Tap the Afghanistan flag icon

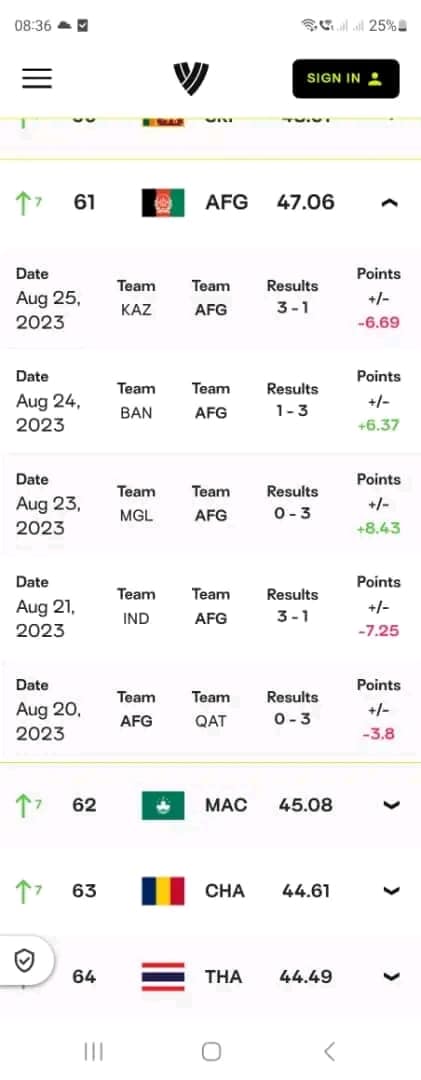pos(163,202)
